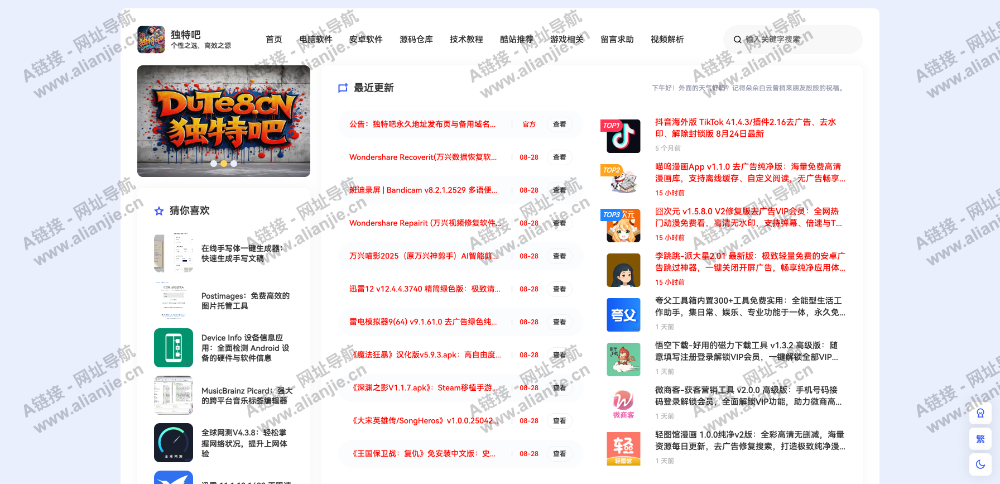Click the search magnifier icon
Viewport: 1000px width, 484px height.
coord(737,40)
